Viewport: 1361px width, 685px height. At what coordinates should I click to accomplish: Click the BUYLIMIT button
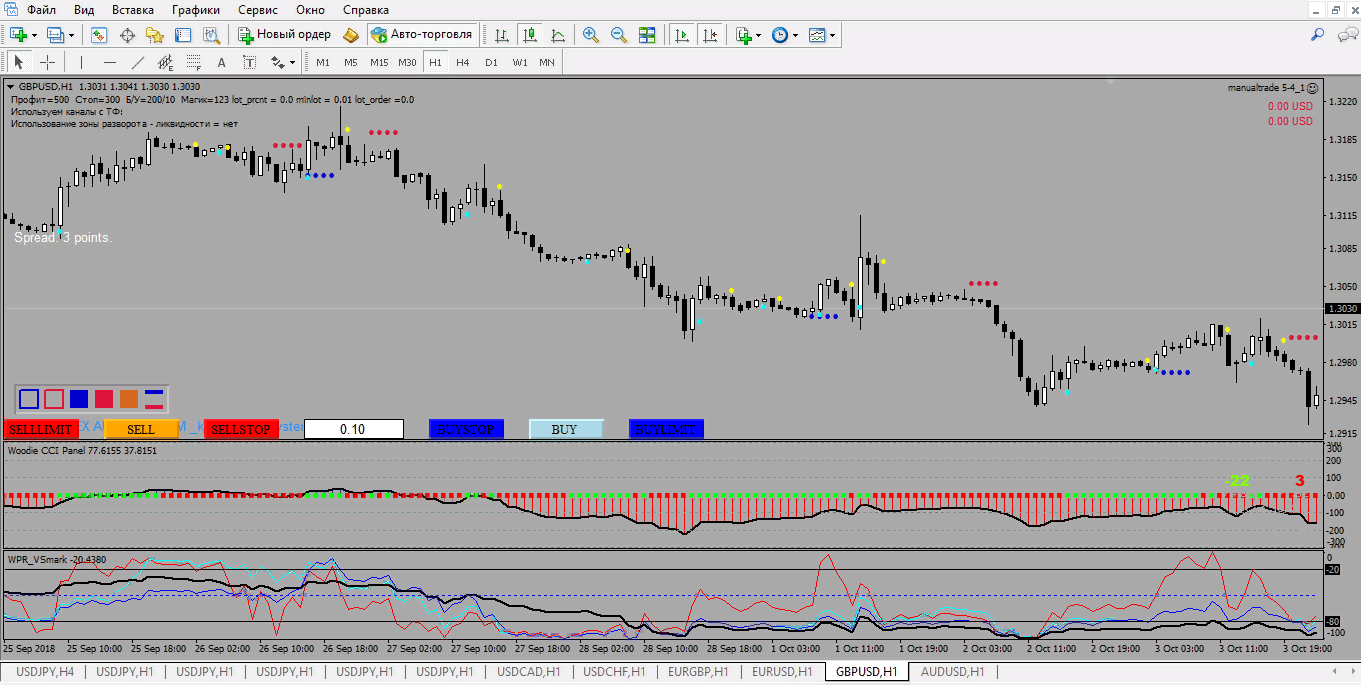point(666,429)
